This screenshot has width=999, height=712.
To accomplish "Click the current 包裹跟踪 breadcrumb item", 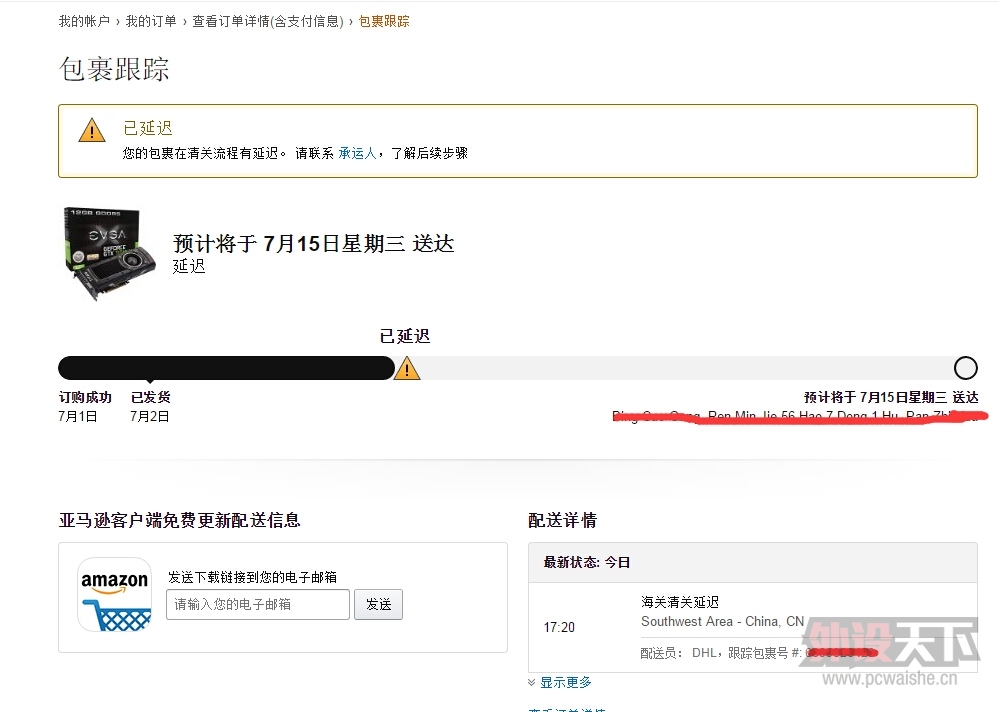I will click(384, 21).
